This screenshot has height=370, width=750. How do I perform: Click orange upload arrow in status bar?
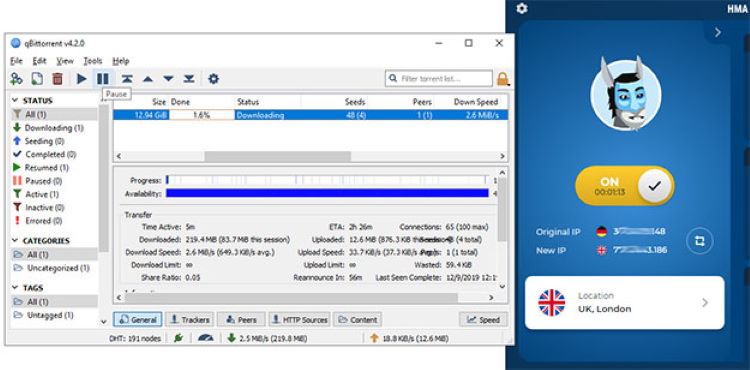(375, 338)
